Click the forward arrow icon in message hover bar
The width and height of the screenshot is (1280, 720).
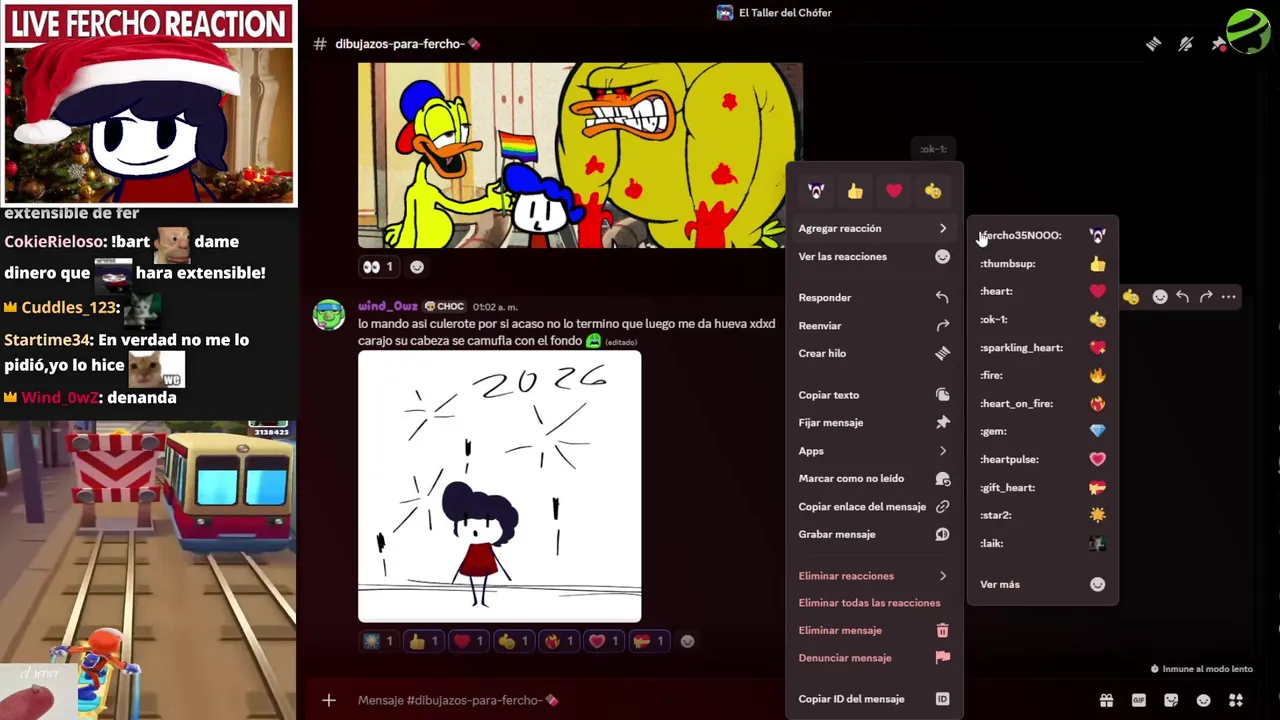coord(1206,297)
